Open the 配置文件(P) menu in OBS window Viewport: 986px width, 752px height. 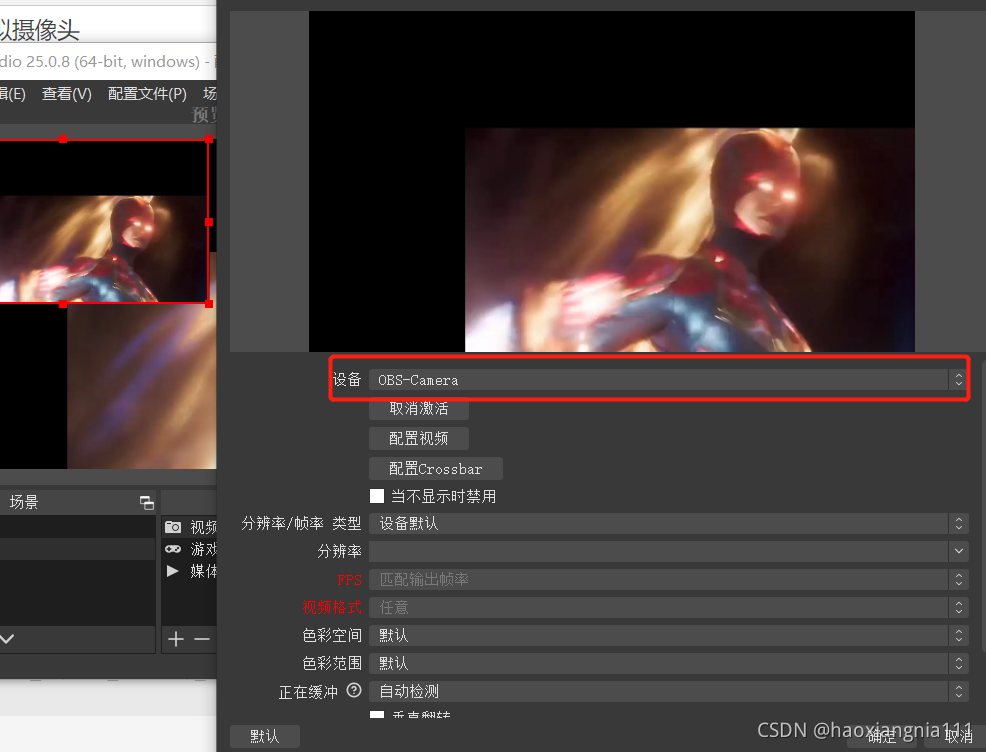coord(147,94)
